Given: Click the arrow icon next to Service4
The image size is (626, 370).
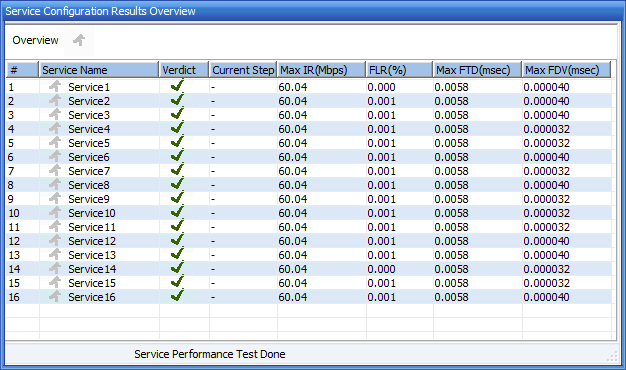Looking at the screenshot, I should click(55, 128).
